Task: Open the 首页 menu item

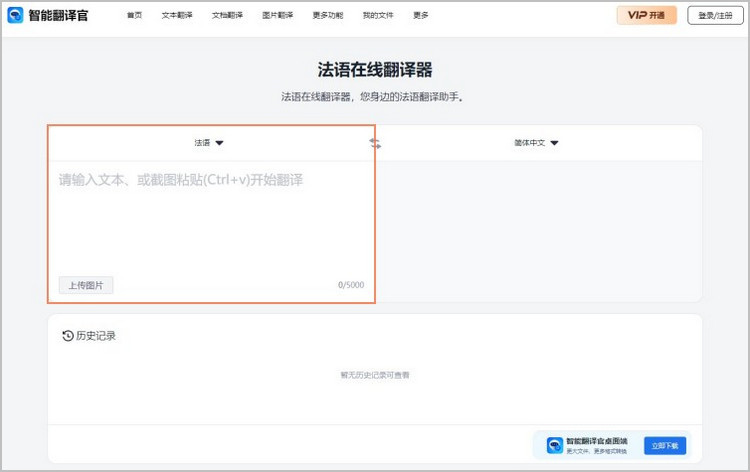Action: tap(134, 15)
